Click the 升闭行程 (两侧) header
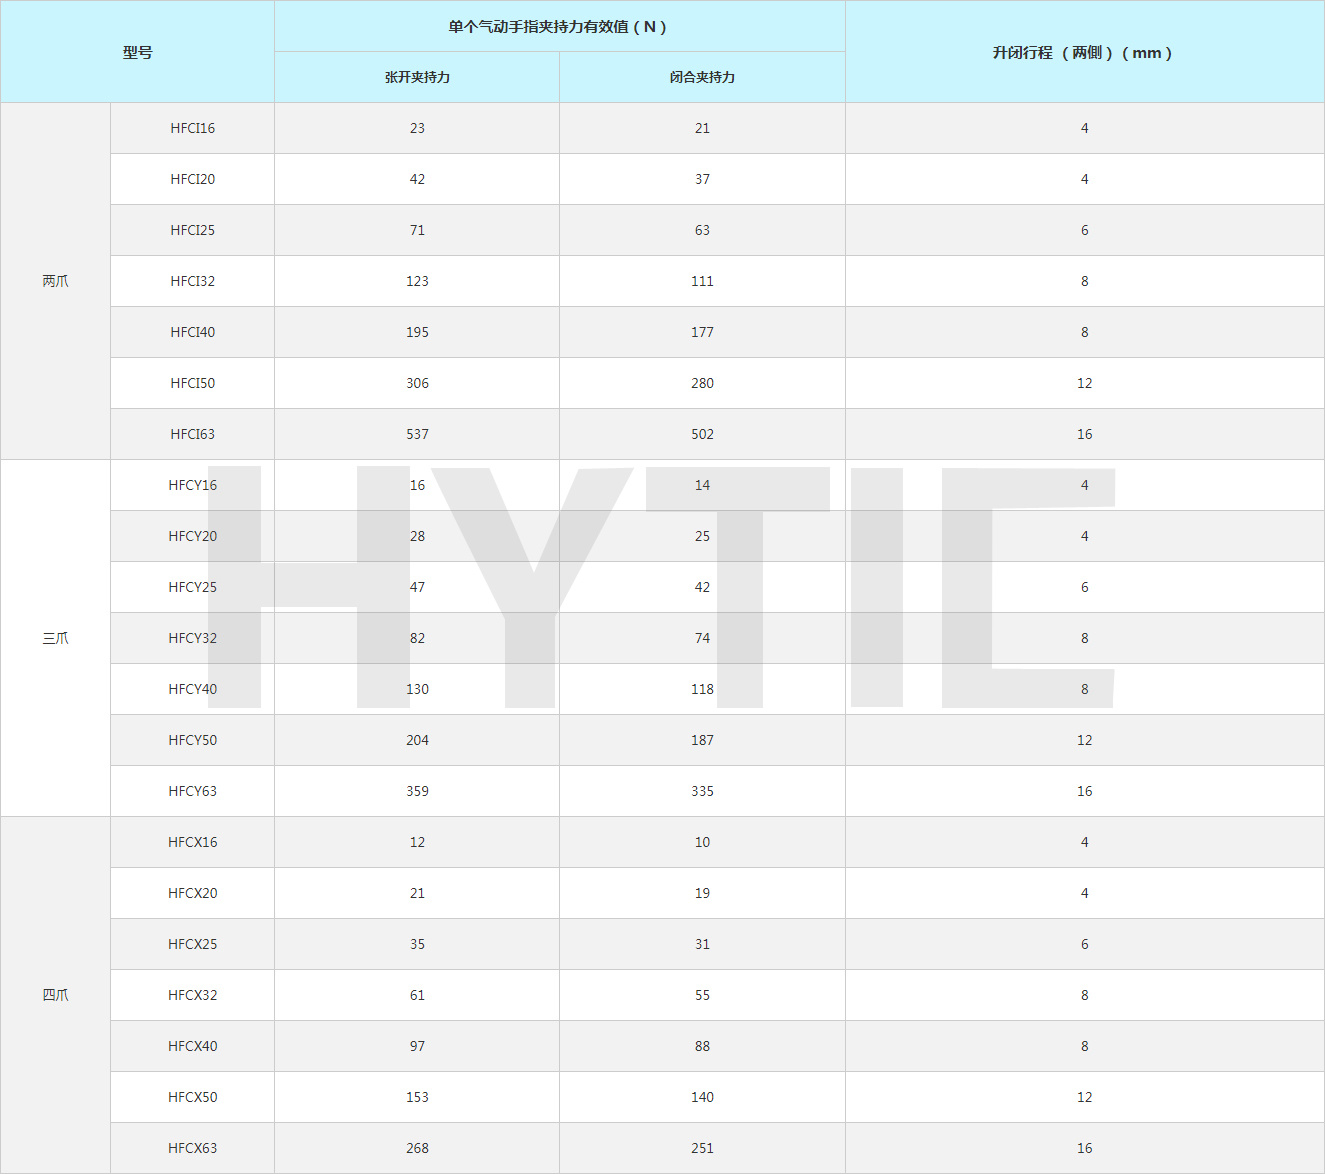The width and height of the screenshot is (1325, 1174). tap(1085, 52)
